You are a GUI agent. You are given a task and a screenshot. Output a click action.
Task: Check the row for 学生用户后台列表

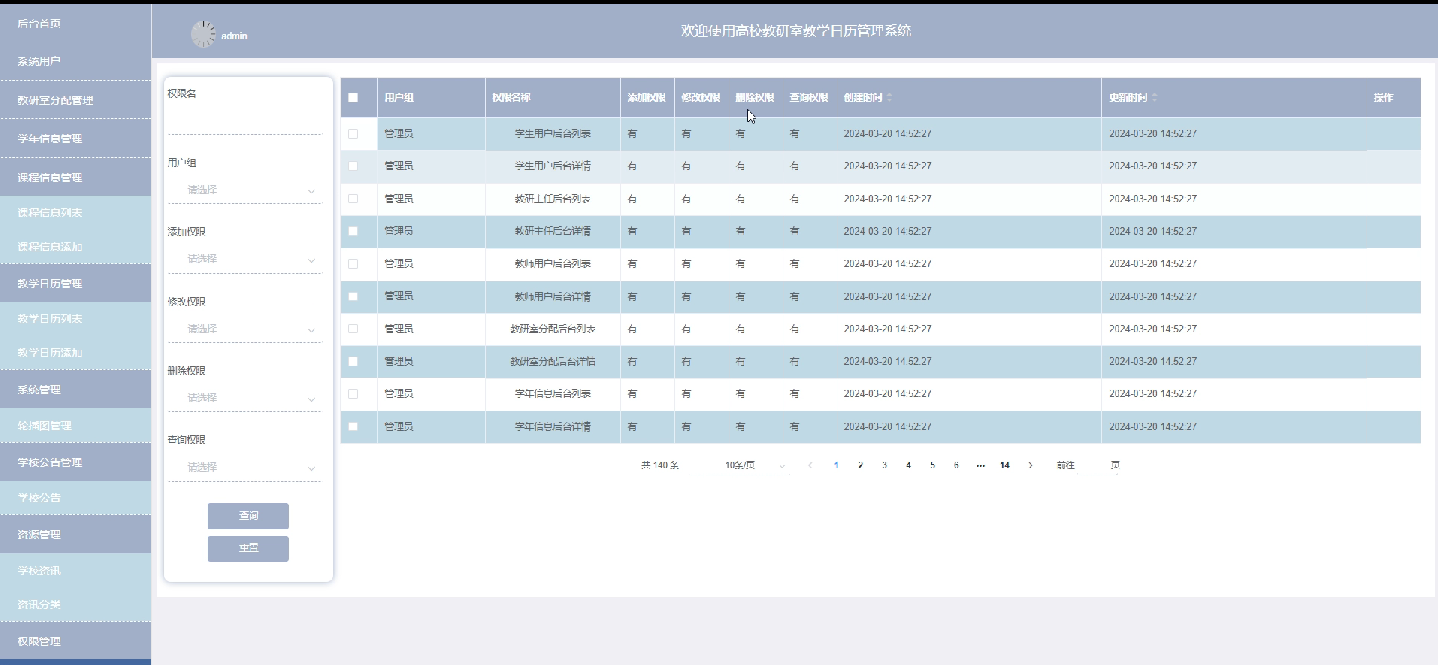pyautogui.click(x=353, y=133)
